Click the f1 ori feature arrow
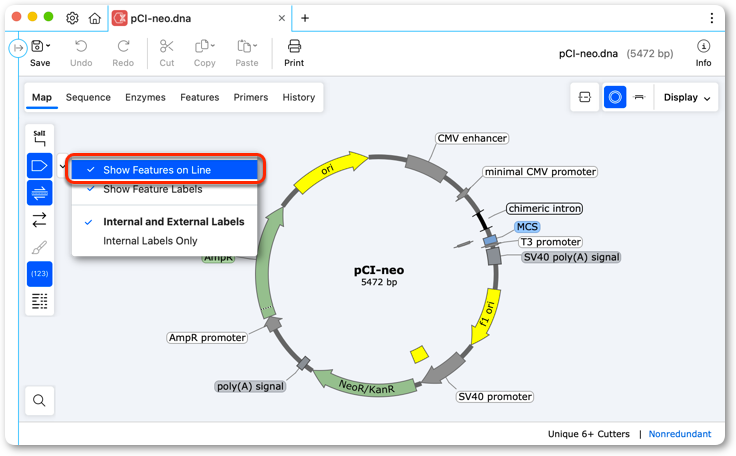Image resolution: width=736 pixels, height=456 pixels. (486, 316)
